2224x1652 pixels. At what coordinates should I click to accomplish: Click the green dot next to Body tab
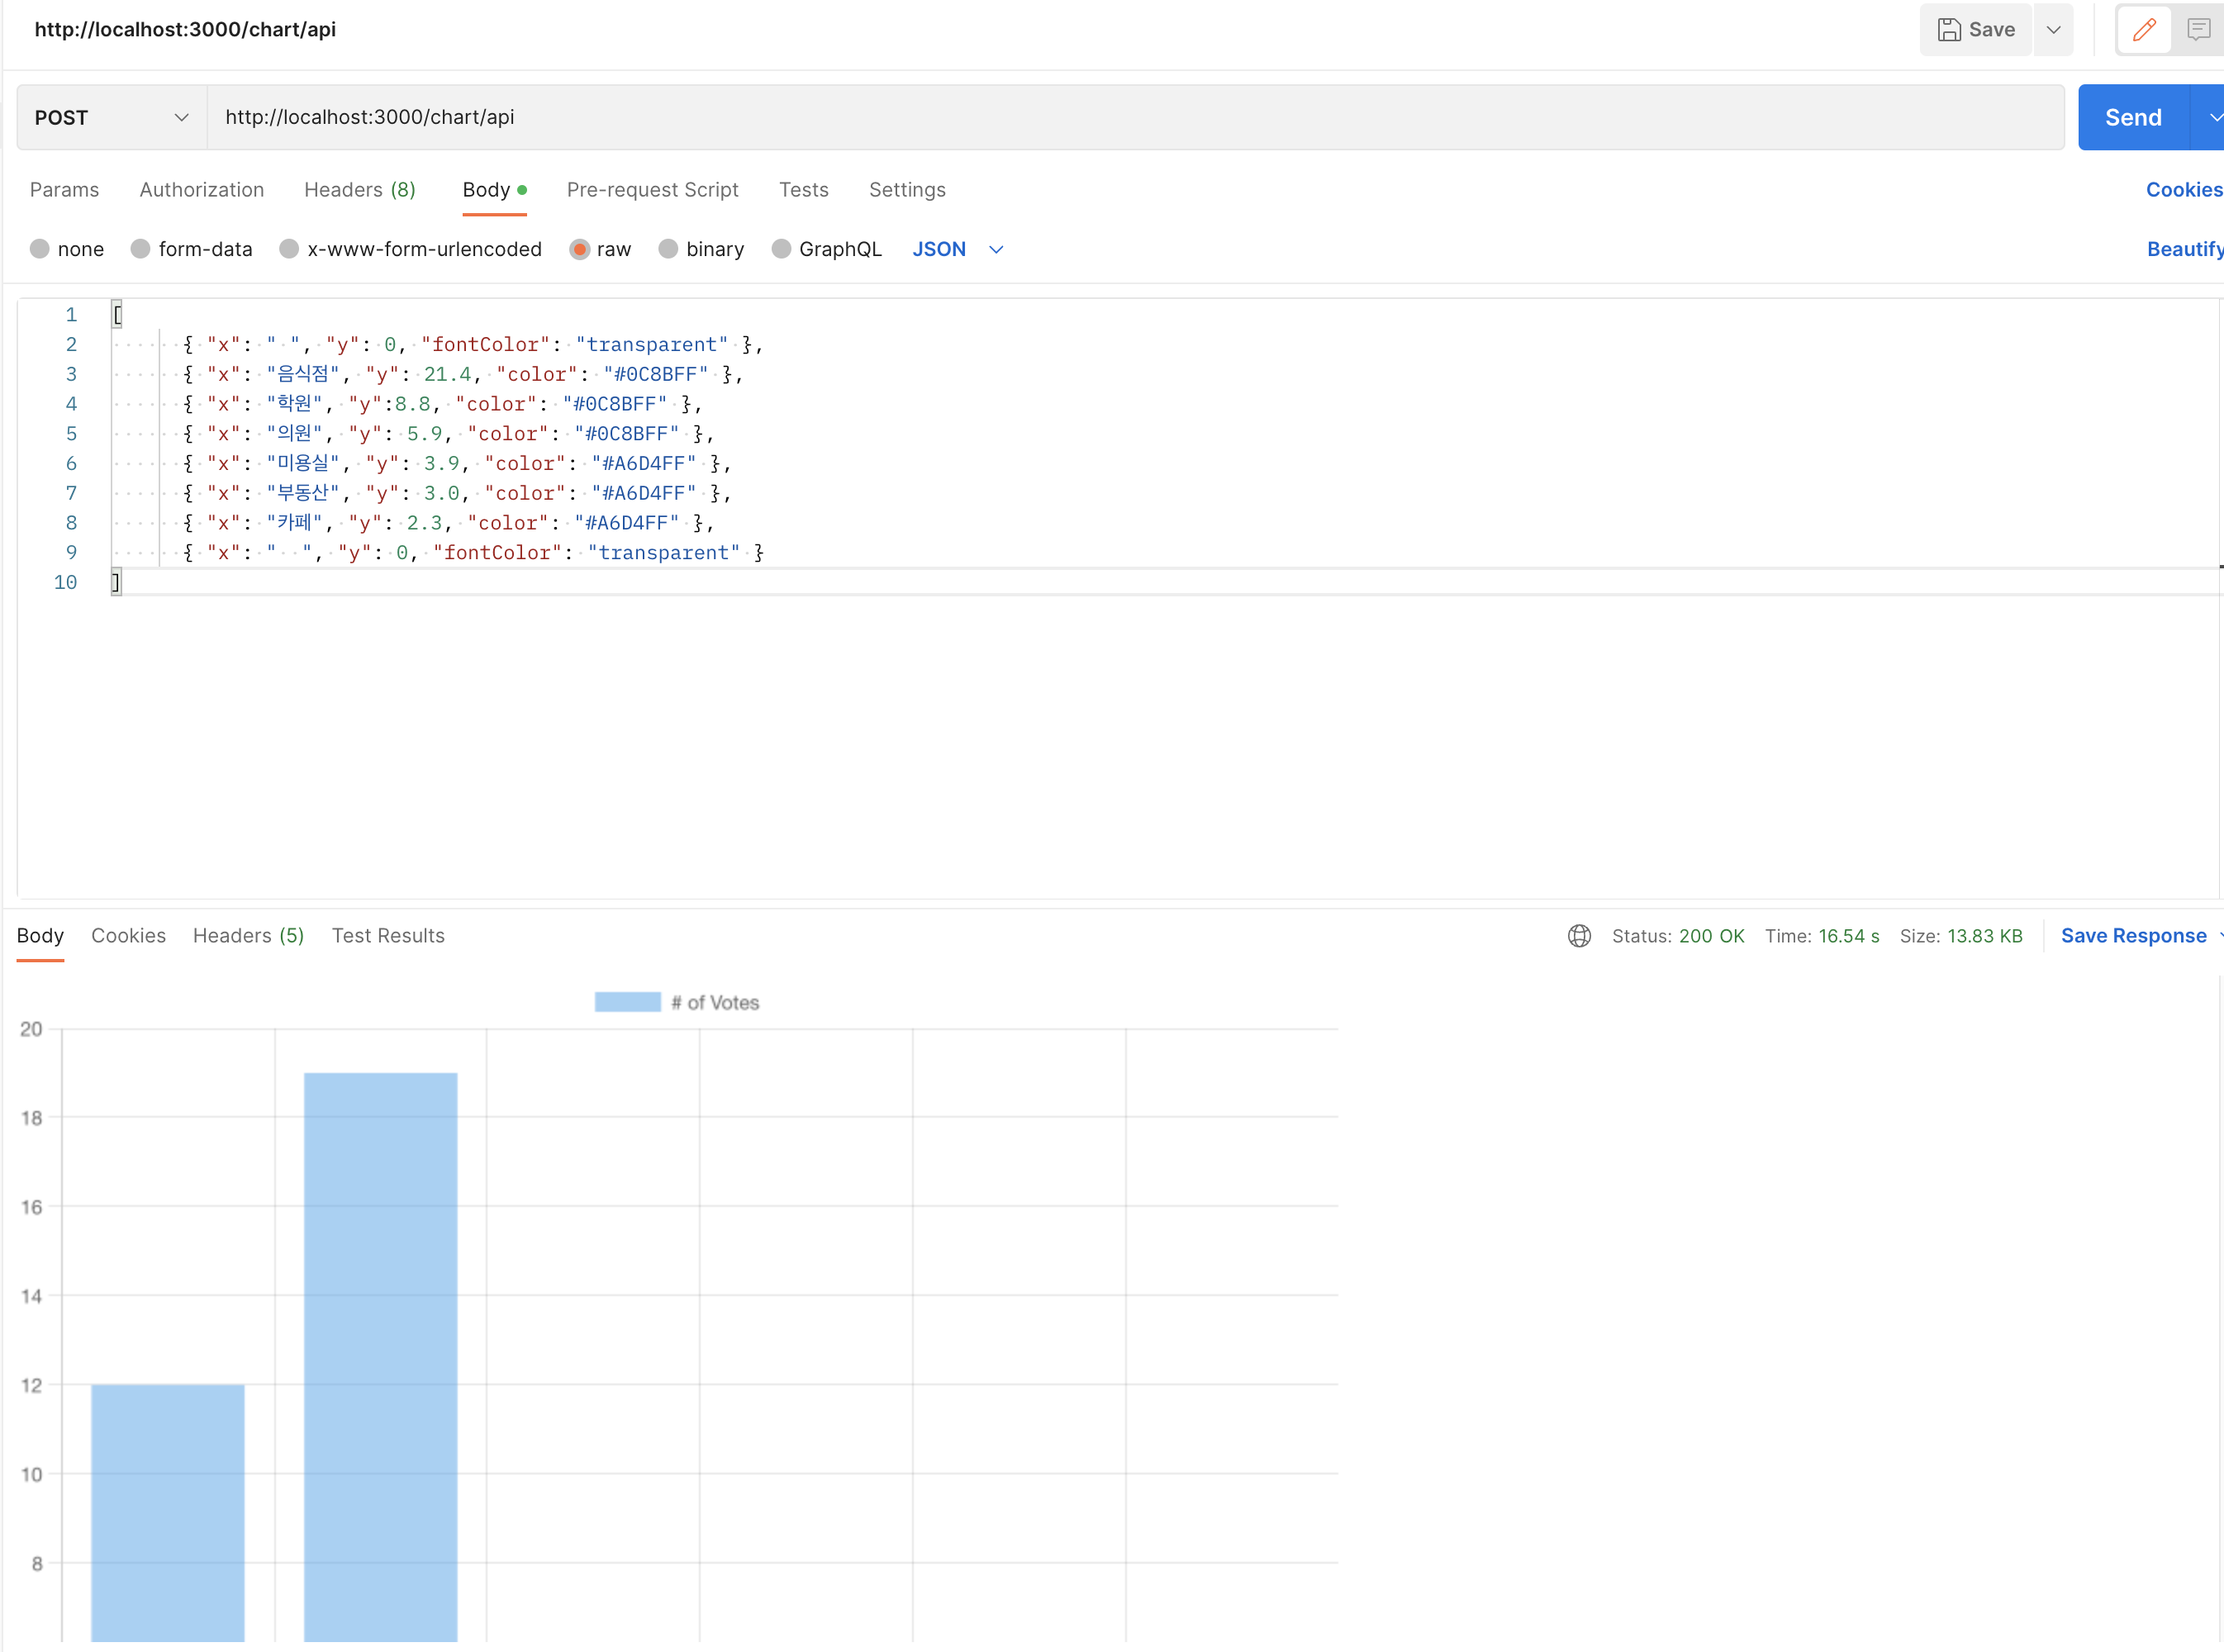point(522,190)
